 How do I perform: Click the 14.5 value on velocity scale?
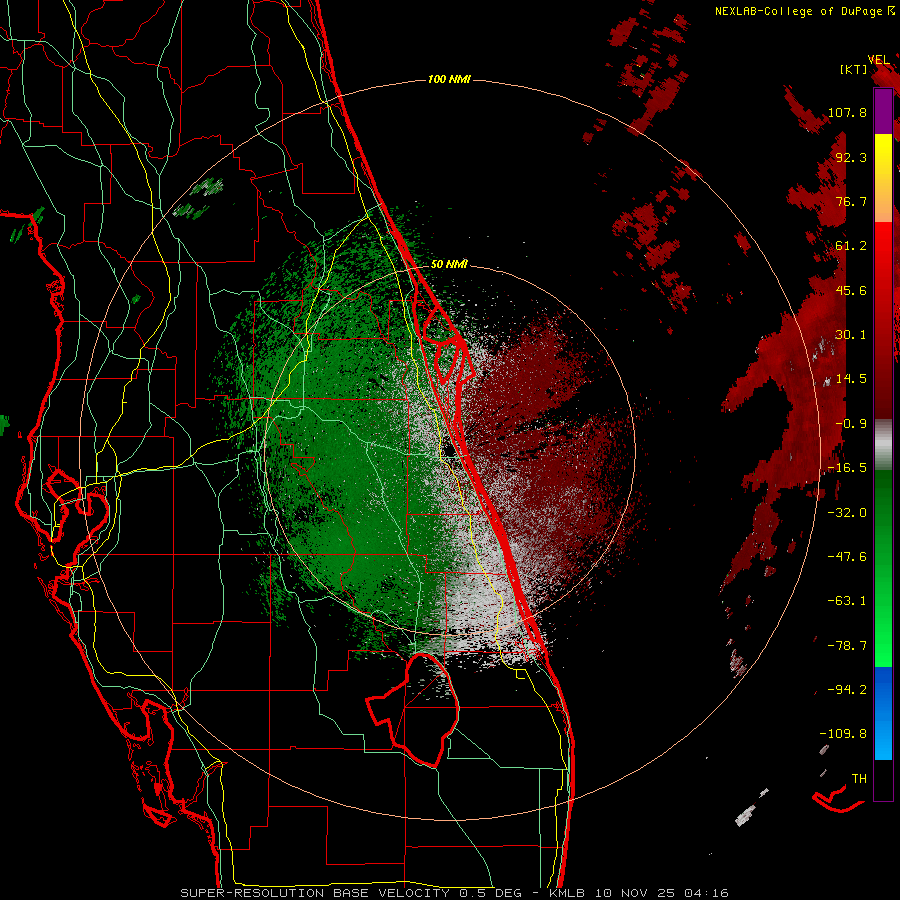(851, 379)
